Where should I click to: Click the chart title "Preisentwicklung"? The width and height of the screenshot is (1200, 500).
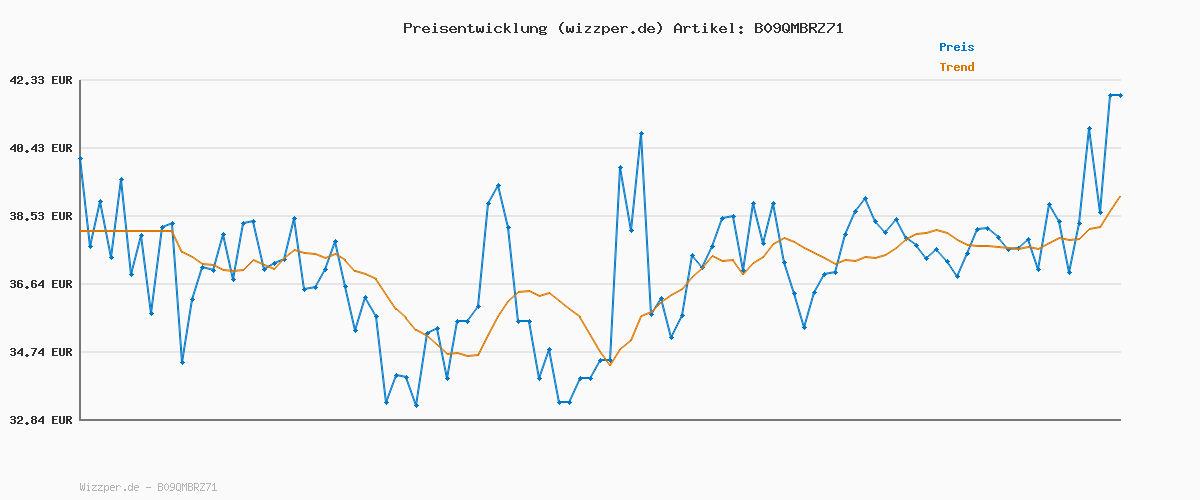click(472, 28)
